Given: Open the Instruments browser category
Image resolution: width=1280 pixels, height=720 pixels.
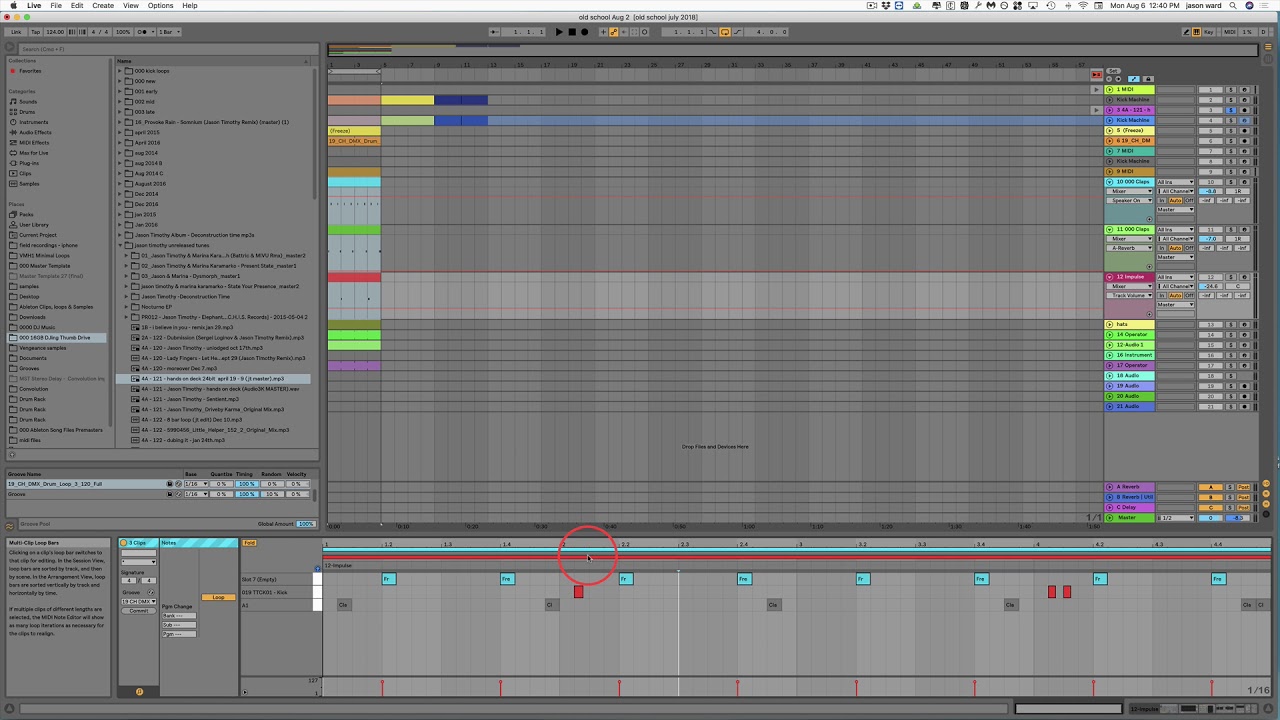Looking at the screenshot, I should click(33, 122).
